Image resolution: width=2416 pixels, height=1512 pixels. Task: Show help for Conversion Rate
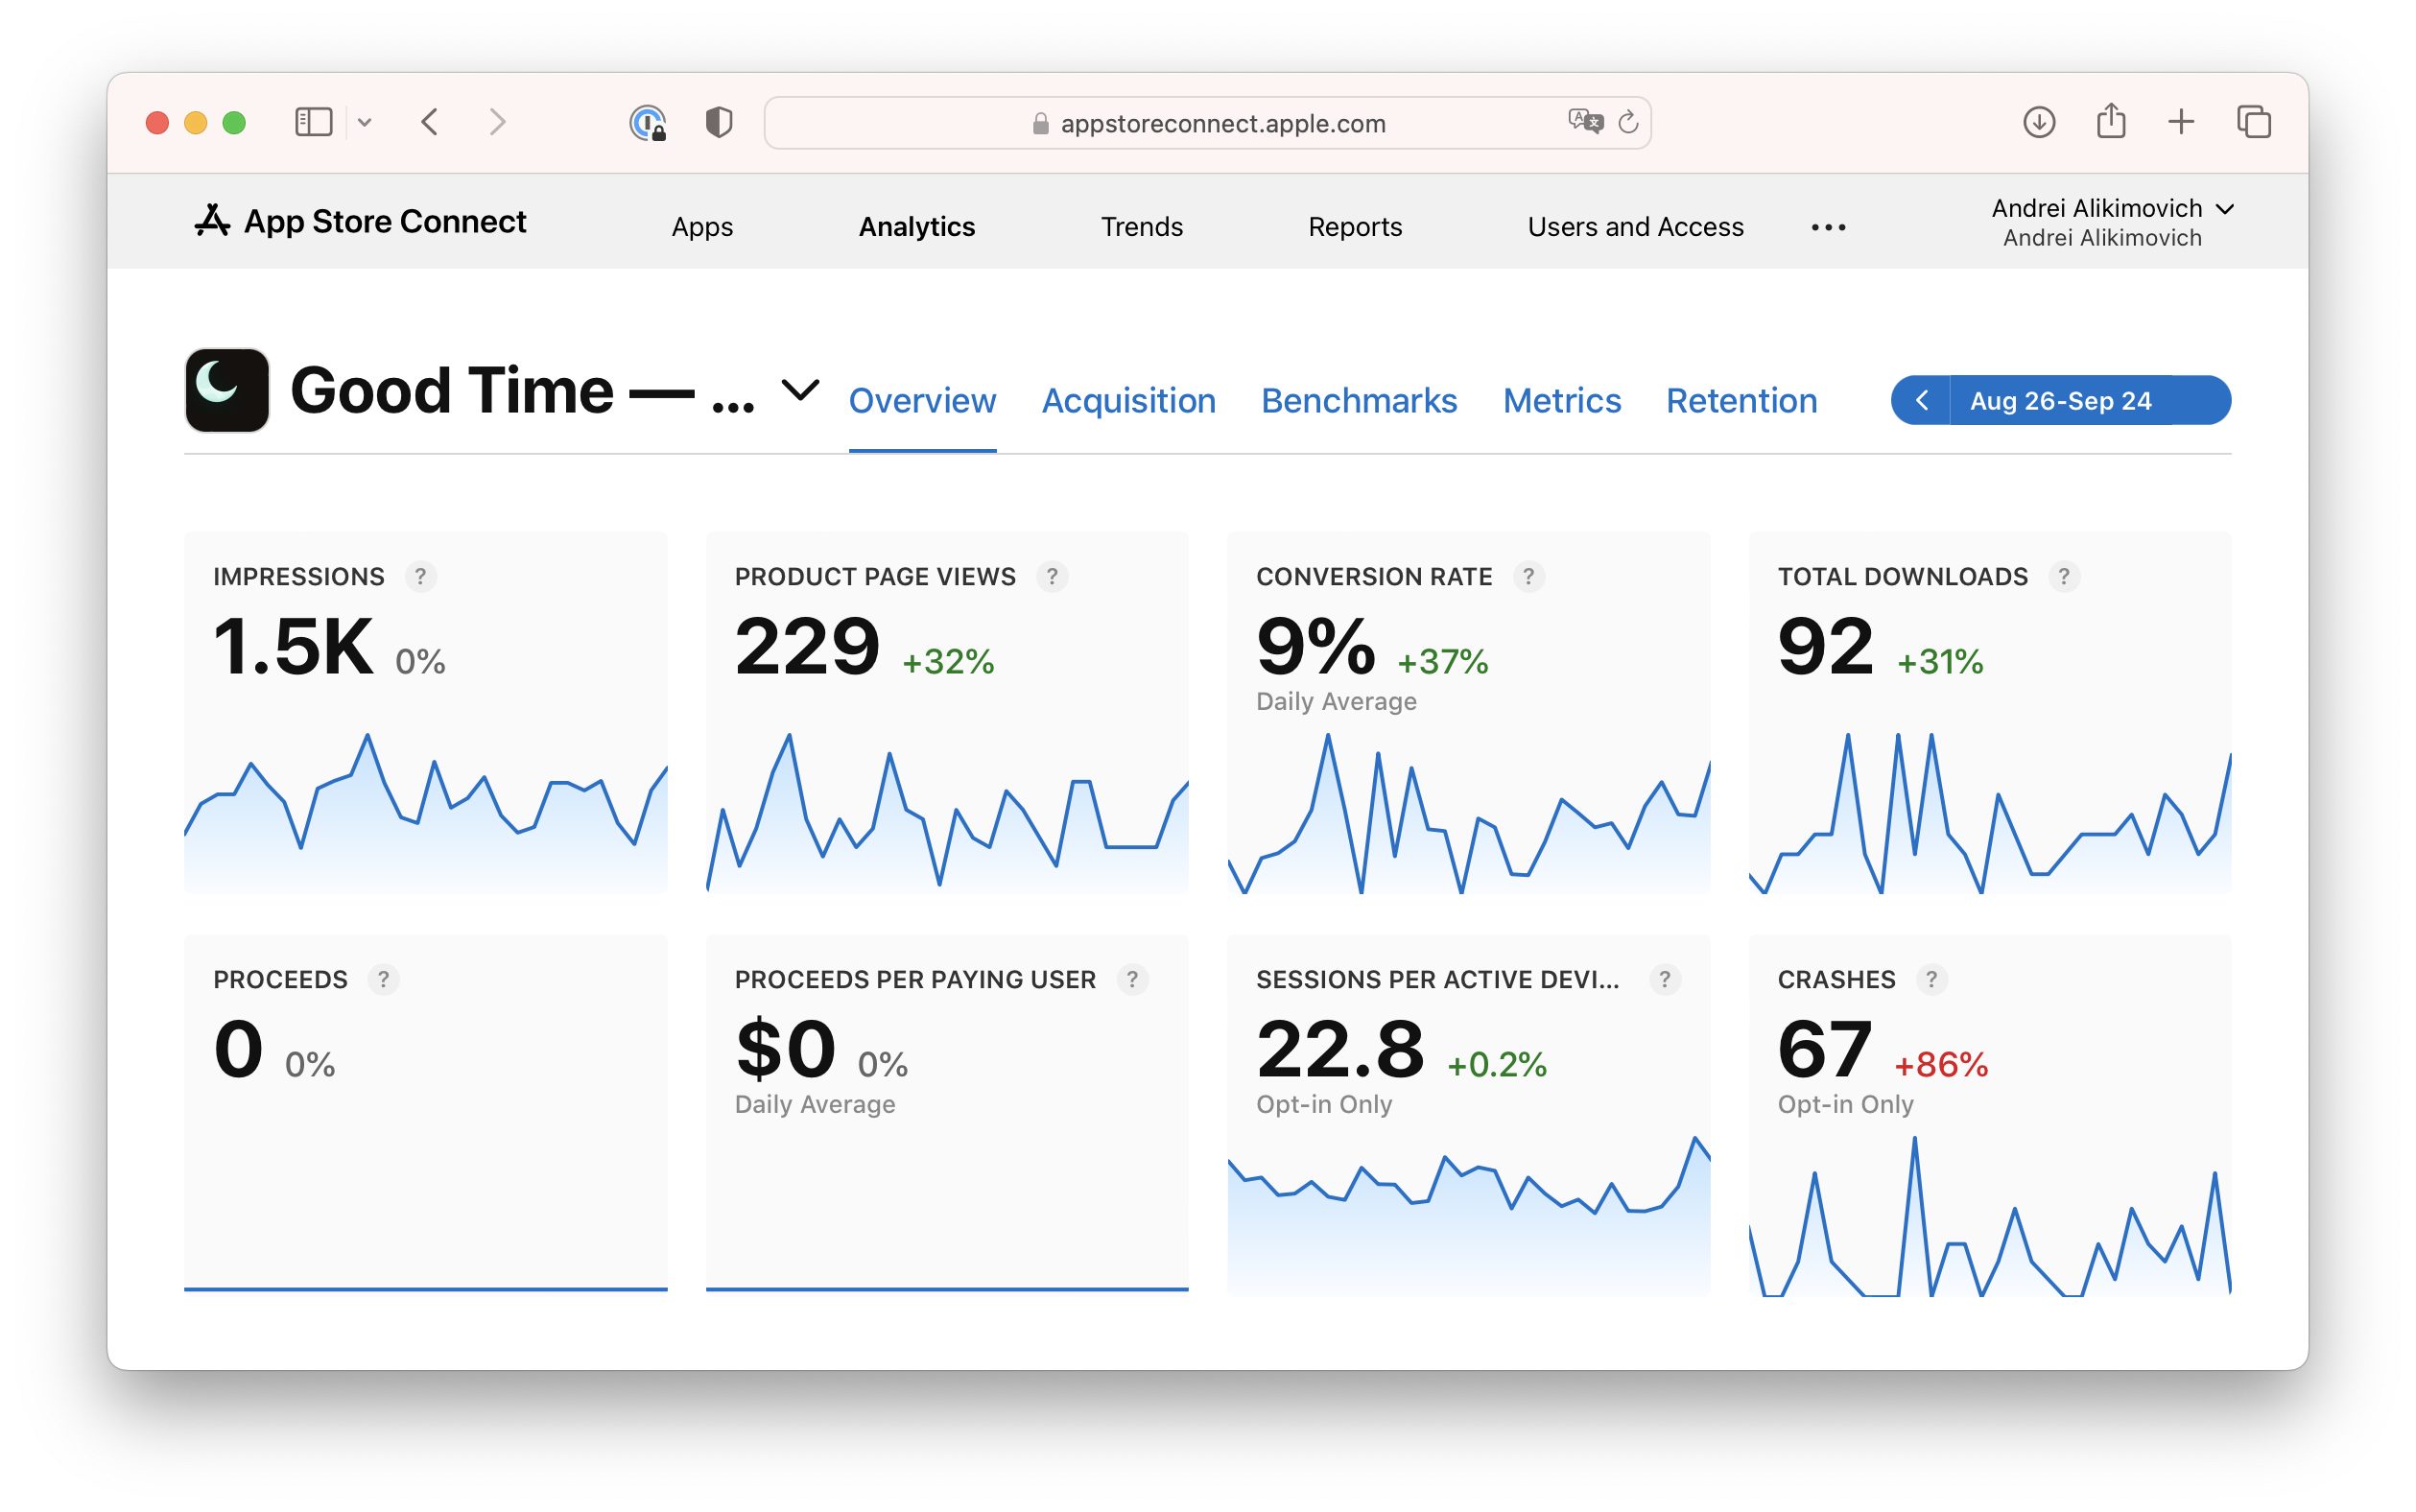pos(1528,577)
